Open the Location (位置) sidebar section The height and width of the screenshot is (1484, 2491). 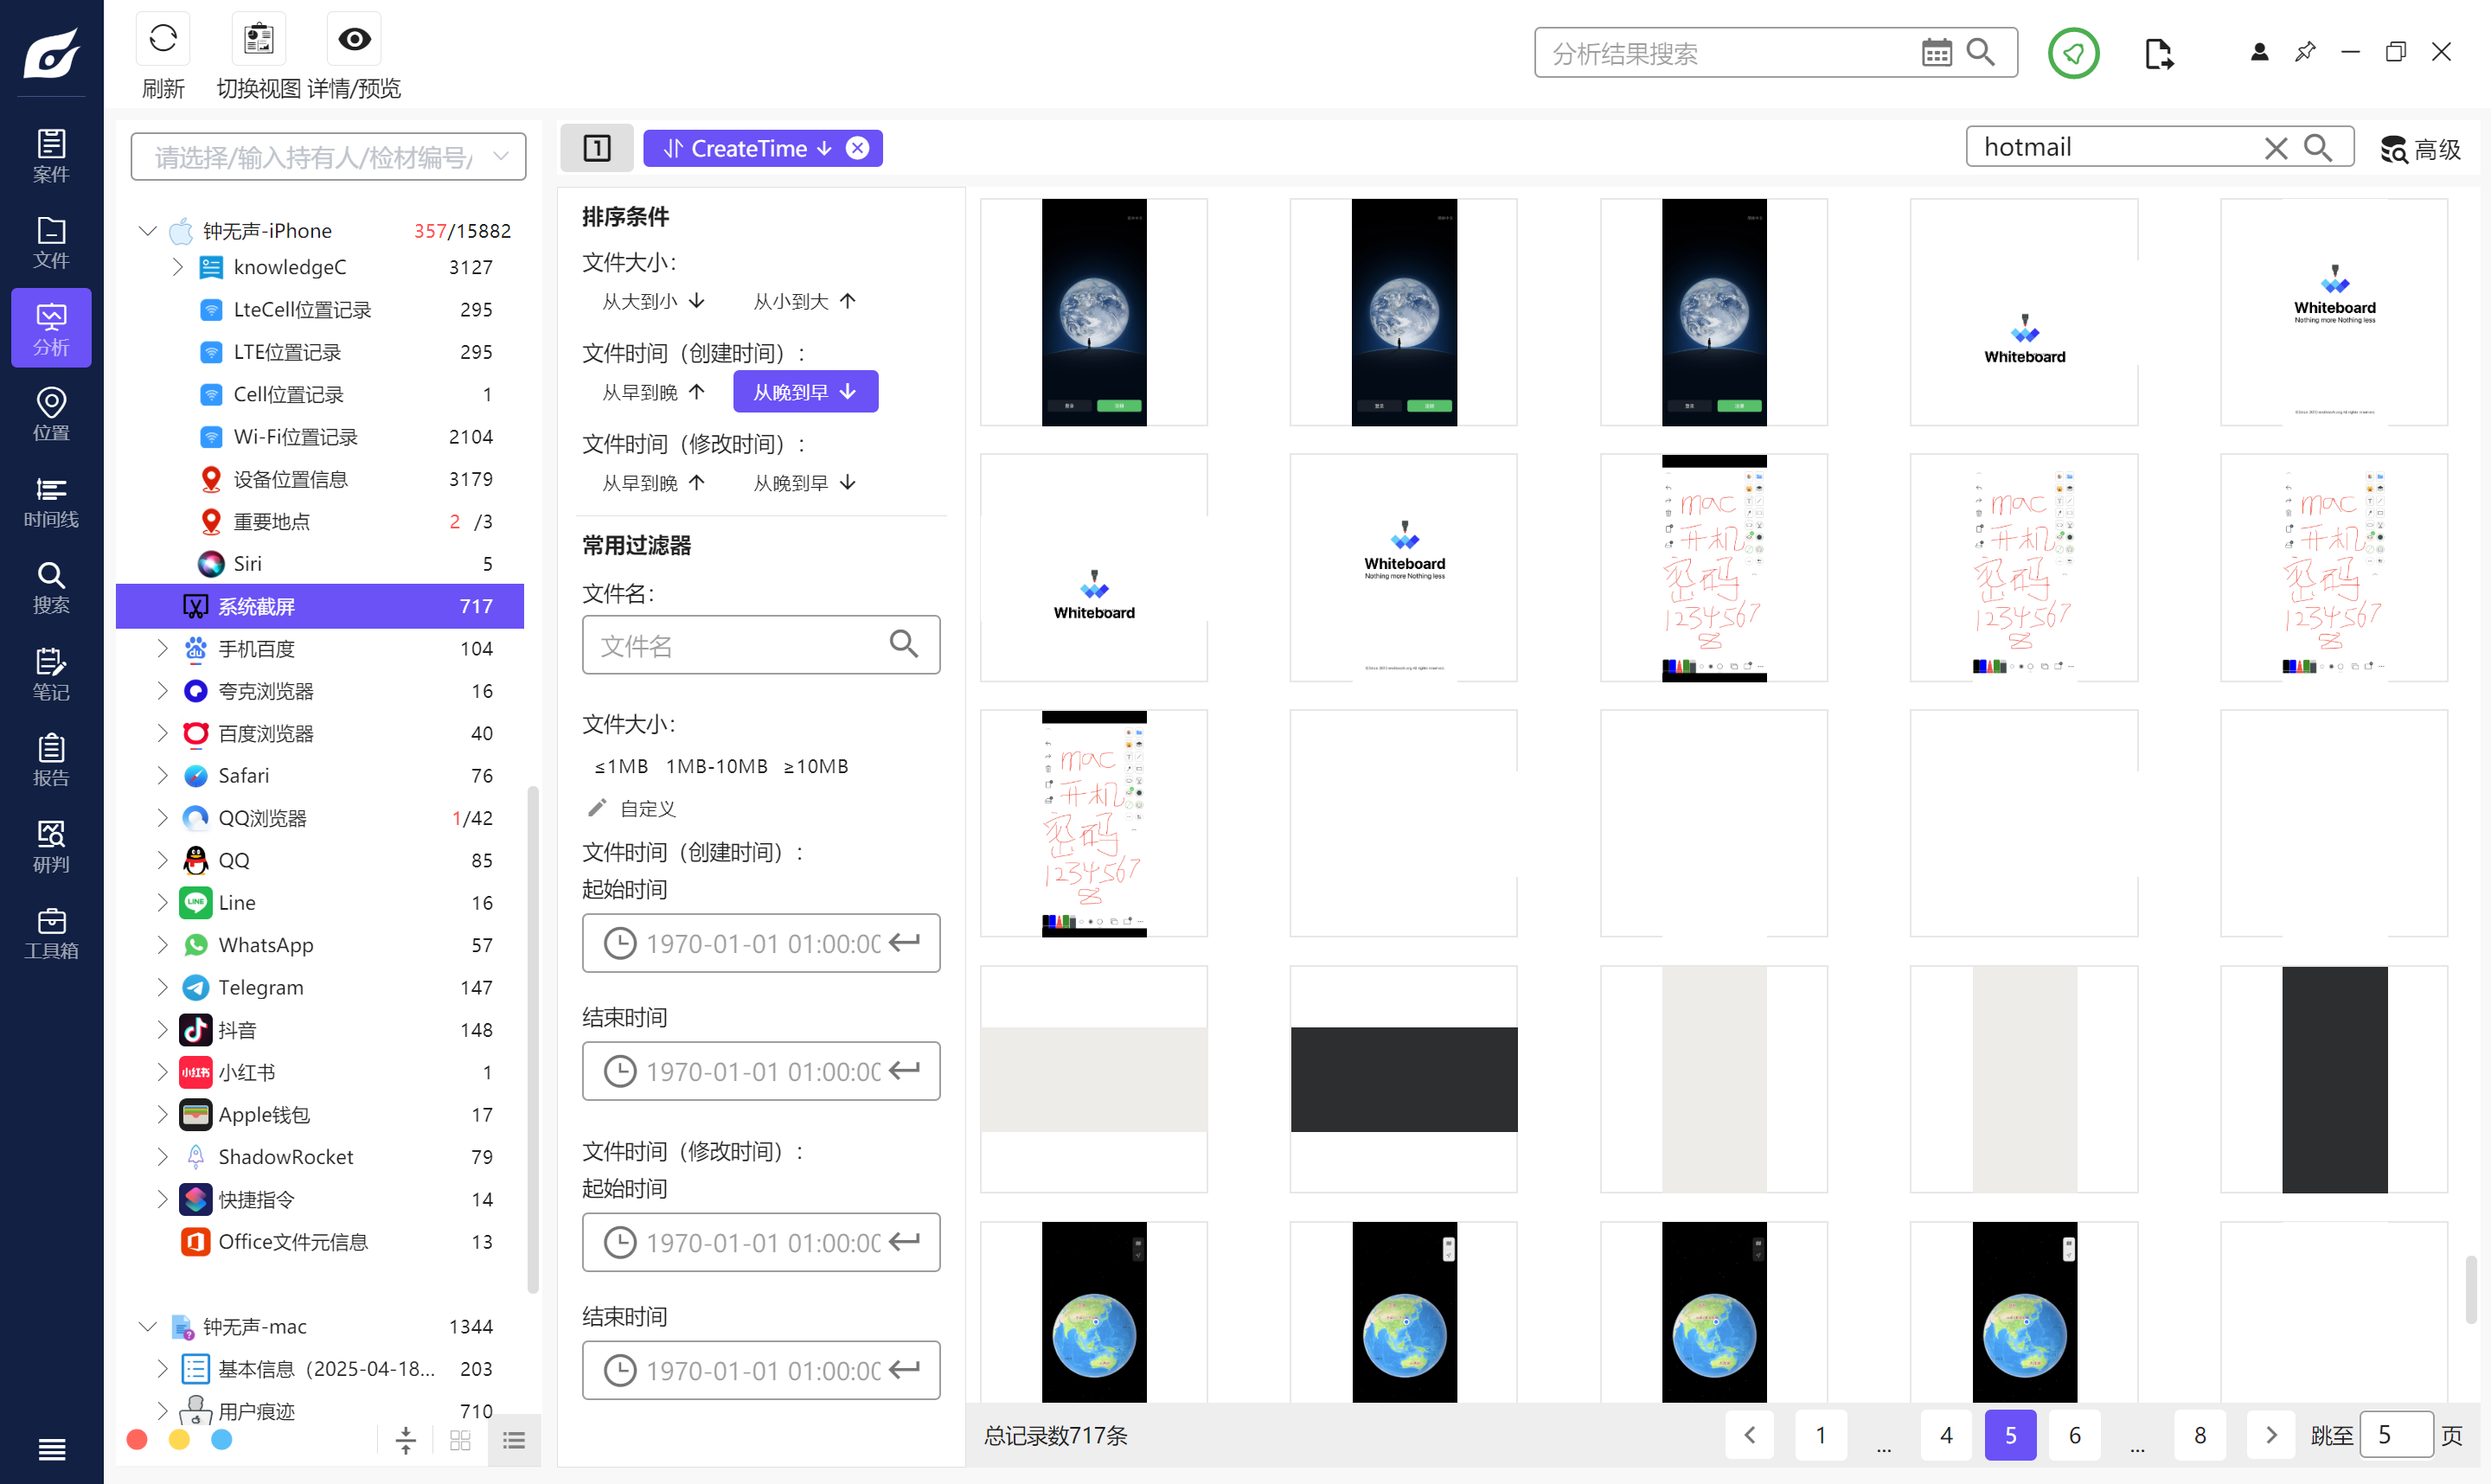tap(51, 415)
